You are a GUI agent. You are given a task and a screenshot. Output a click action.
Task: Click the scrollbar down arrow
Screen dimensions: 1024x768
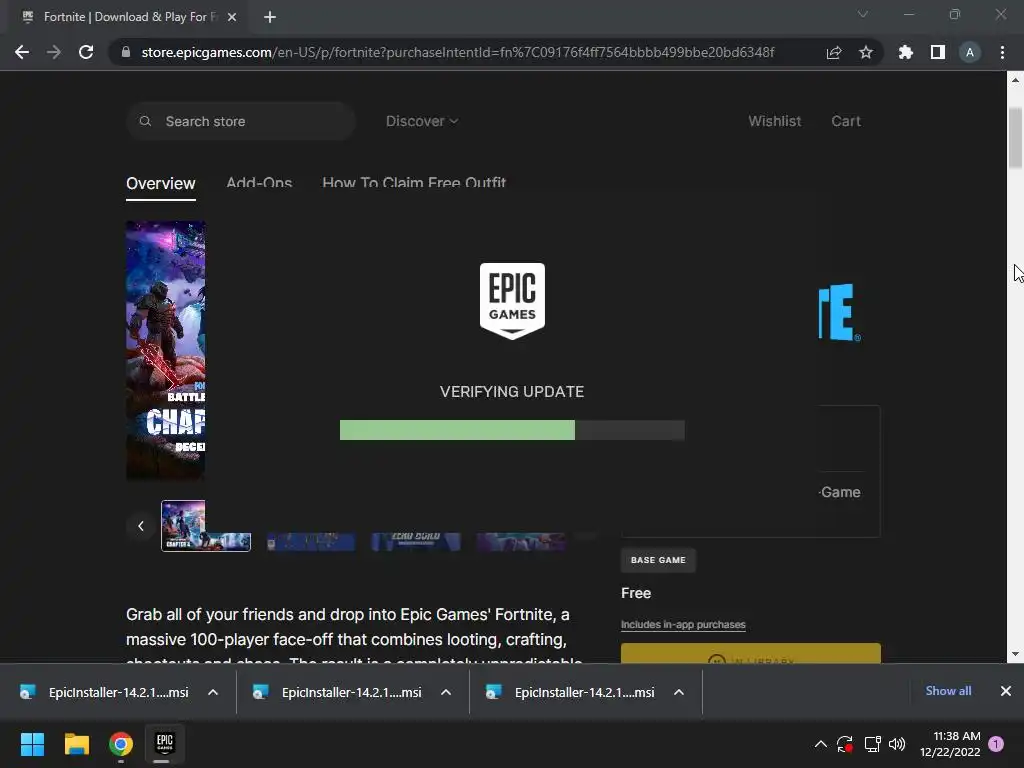point(1015,654)
